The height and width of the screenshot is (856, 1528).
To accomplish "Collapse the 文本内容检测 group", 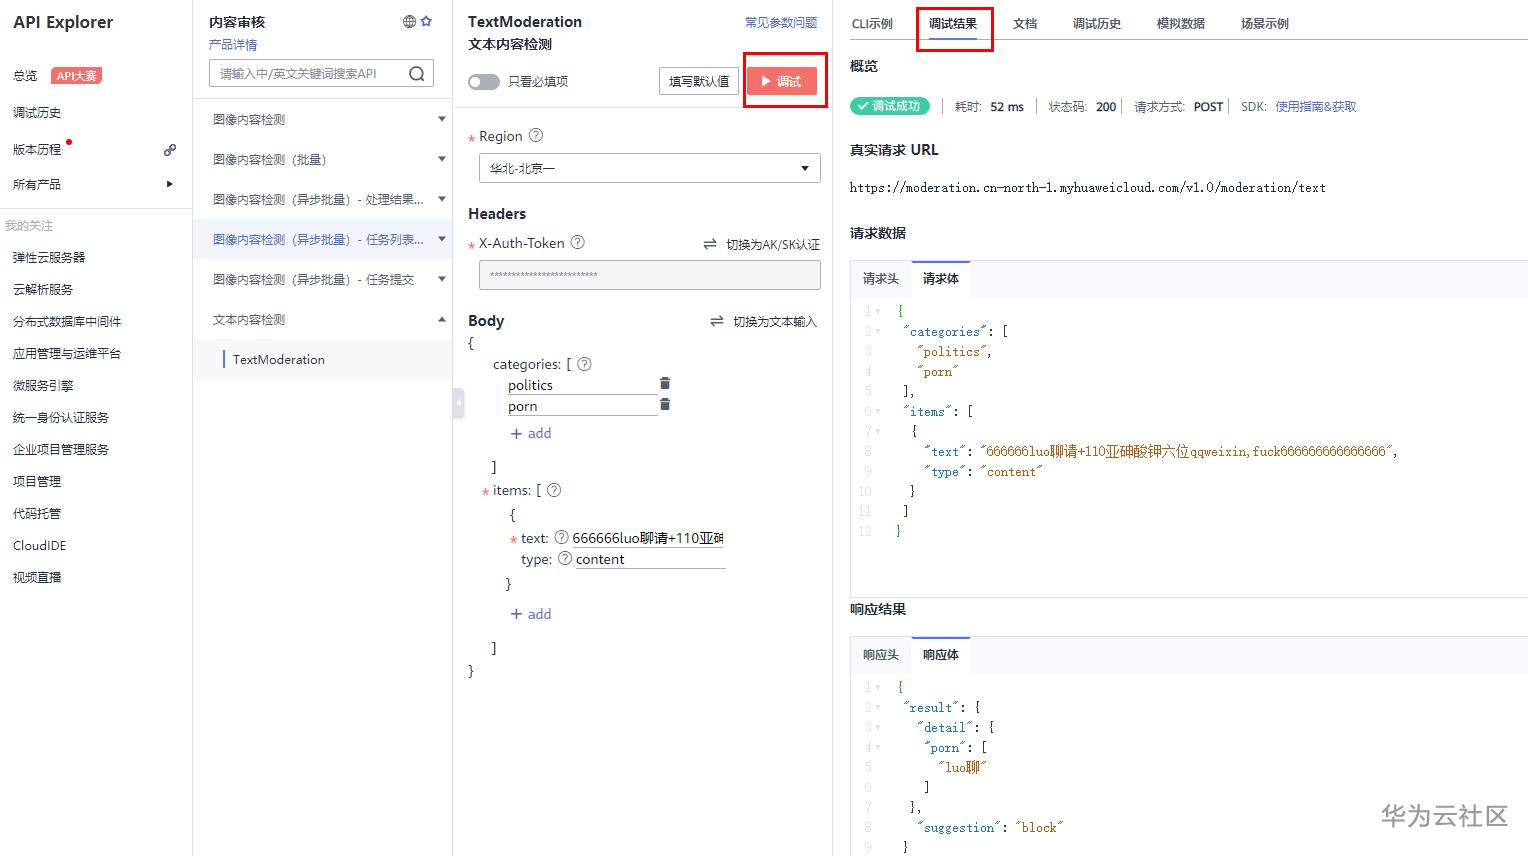I will [x=442, y=319].
